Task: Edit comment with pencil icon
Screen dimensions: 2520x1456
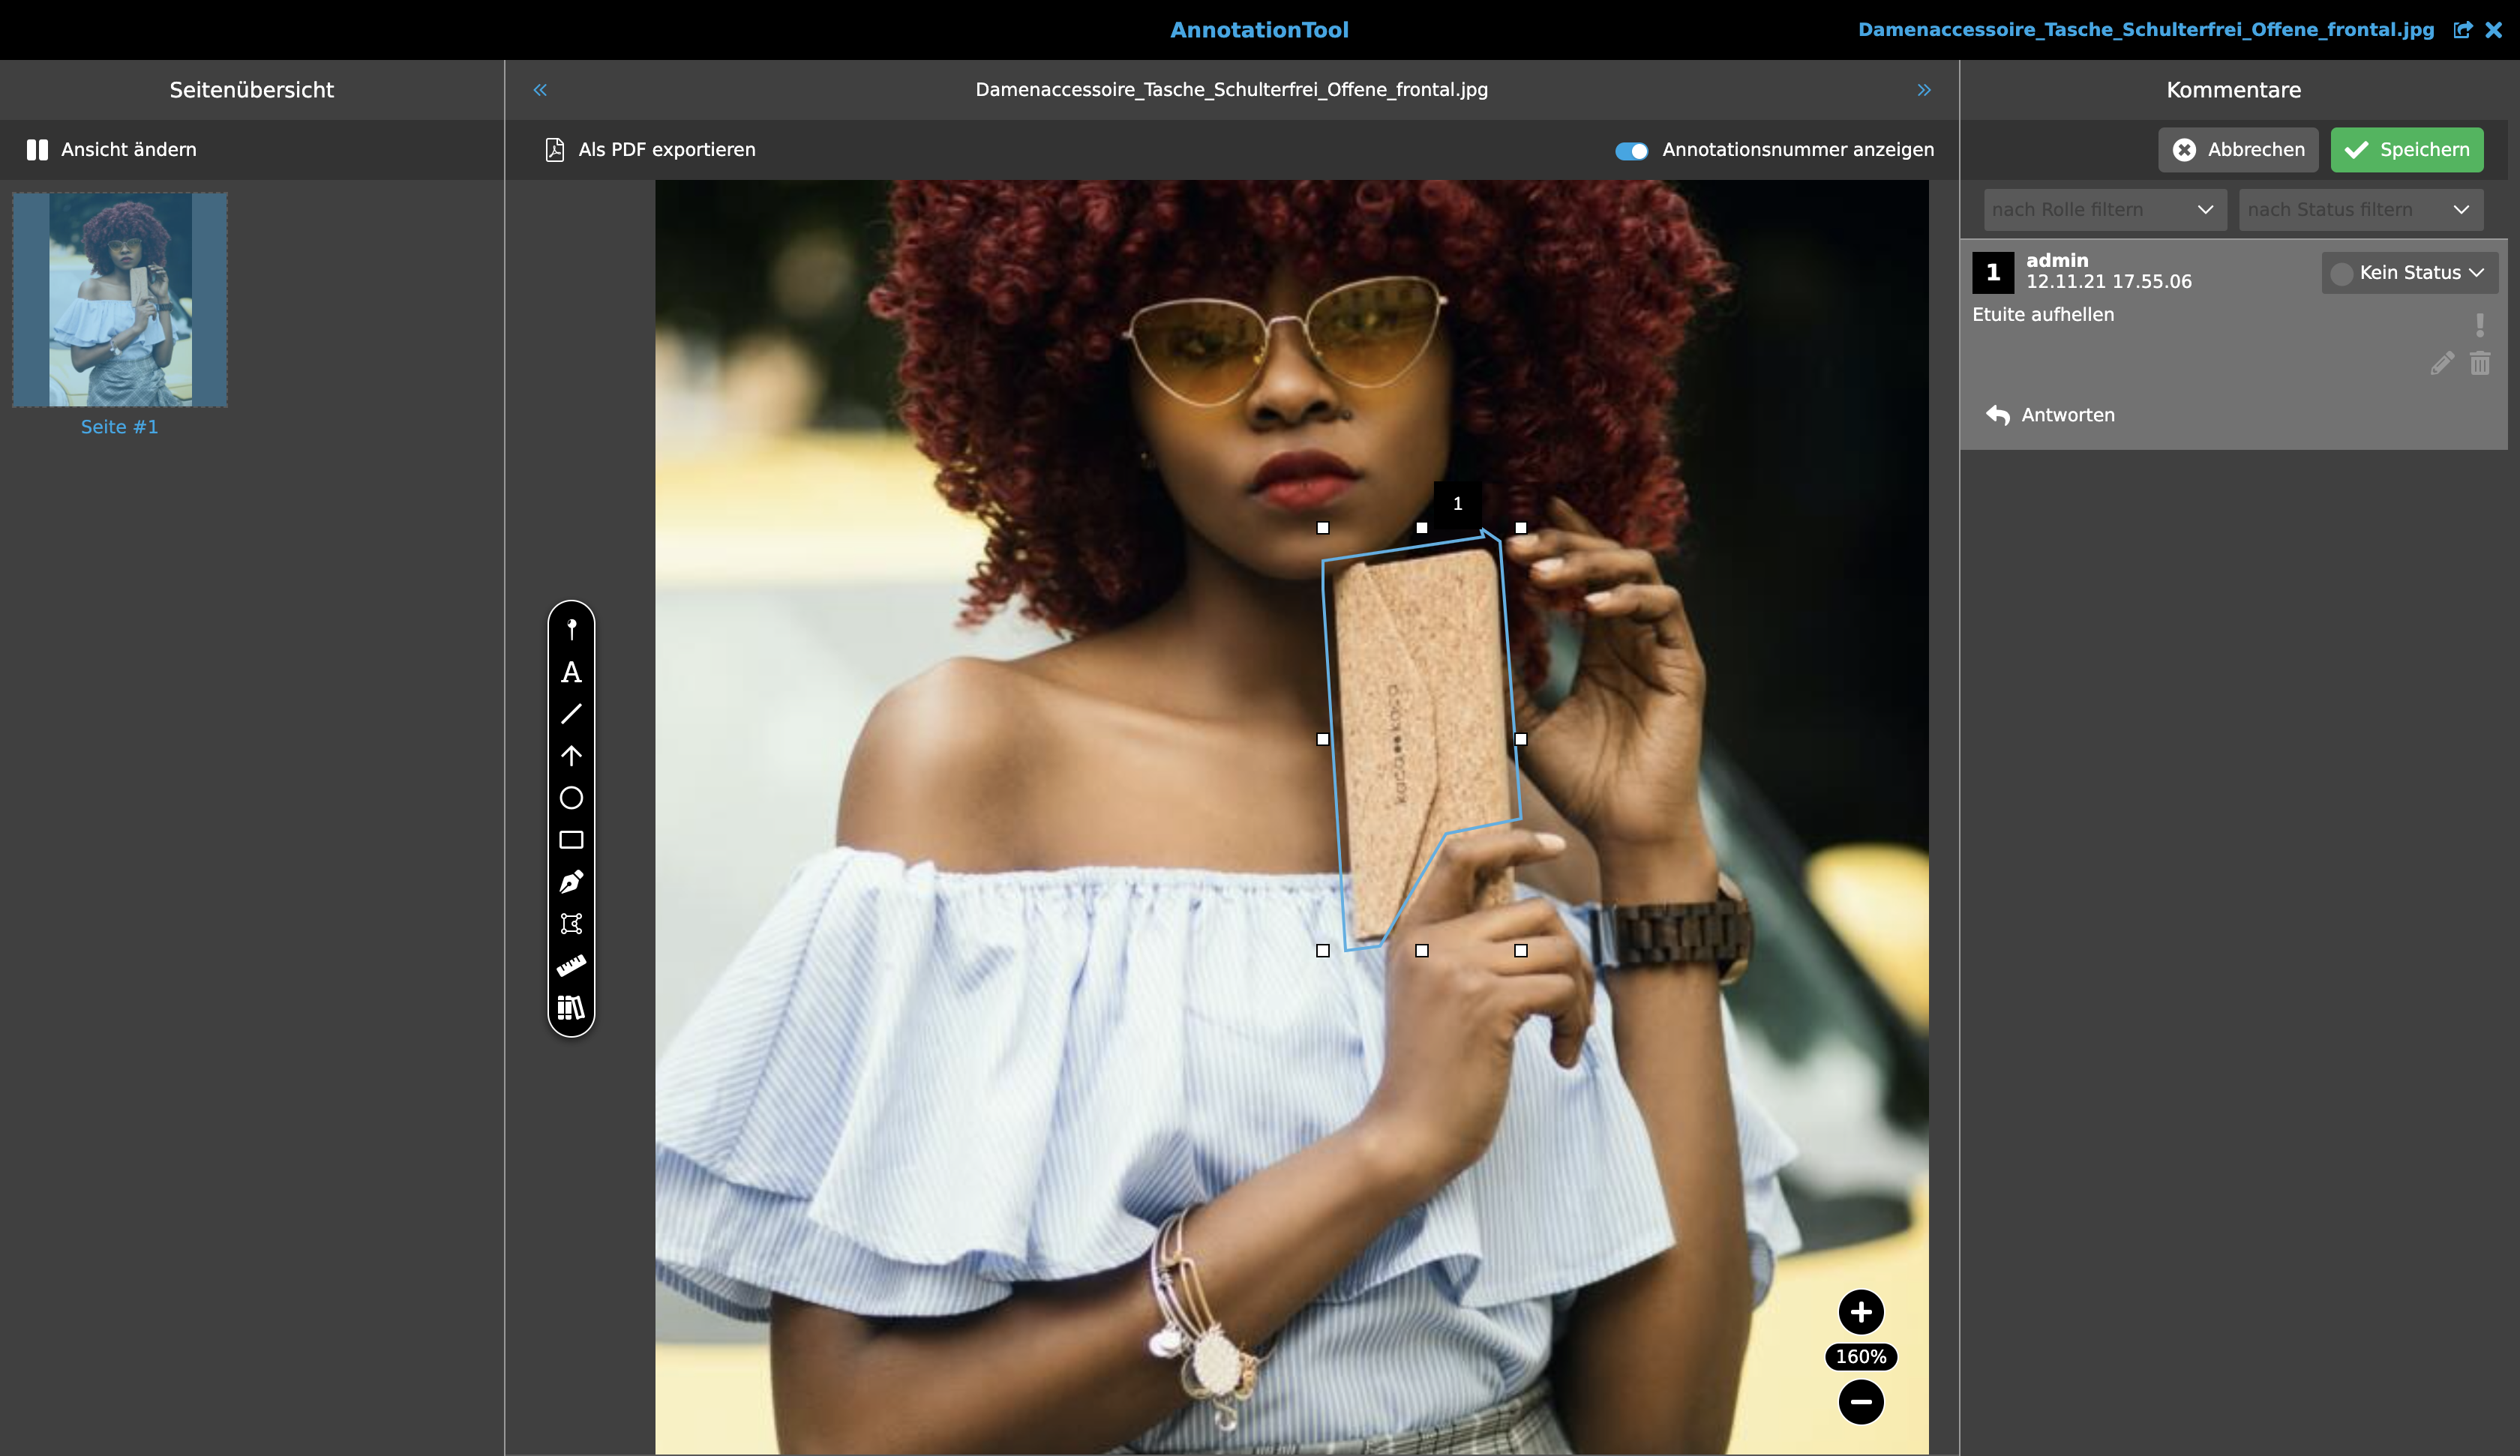Action: coord(2441,364)
